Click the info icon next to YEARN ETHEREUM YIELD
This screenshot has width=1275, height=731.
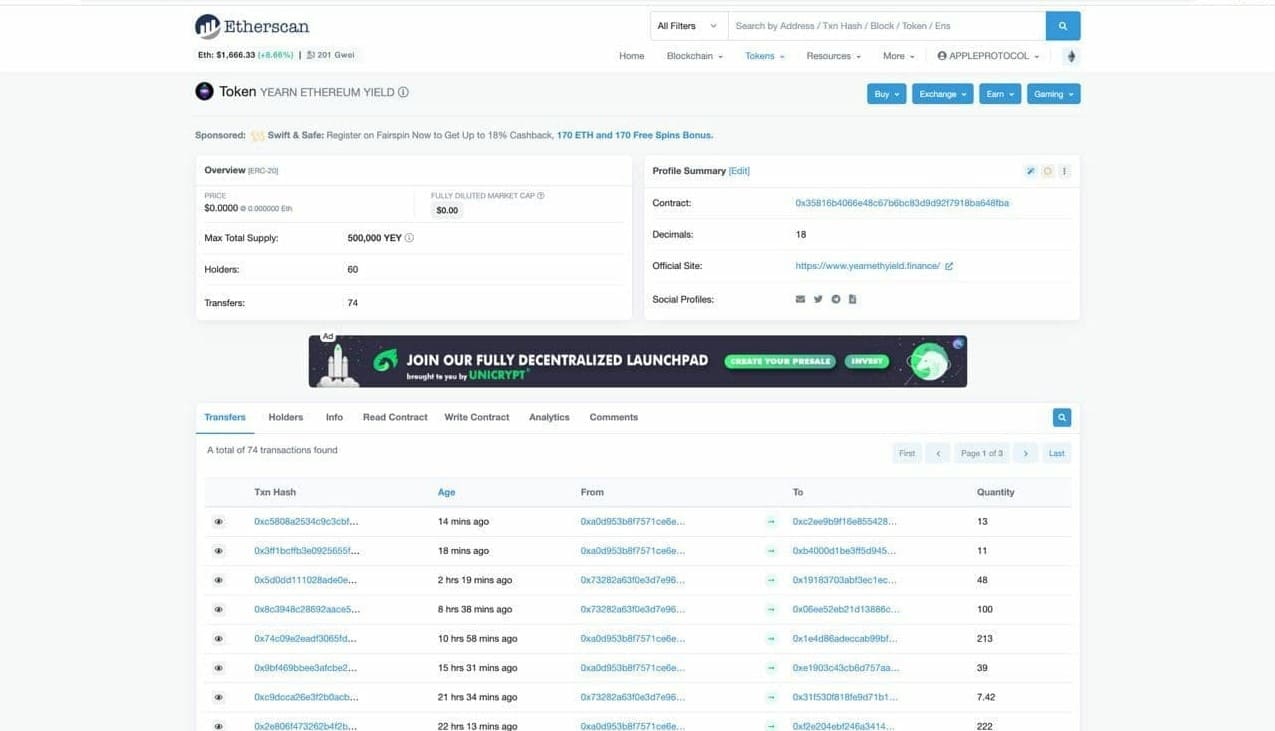tap(403, 92)
